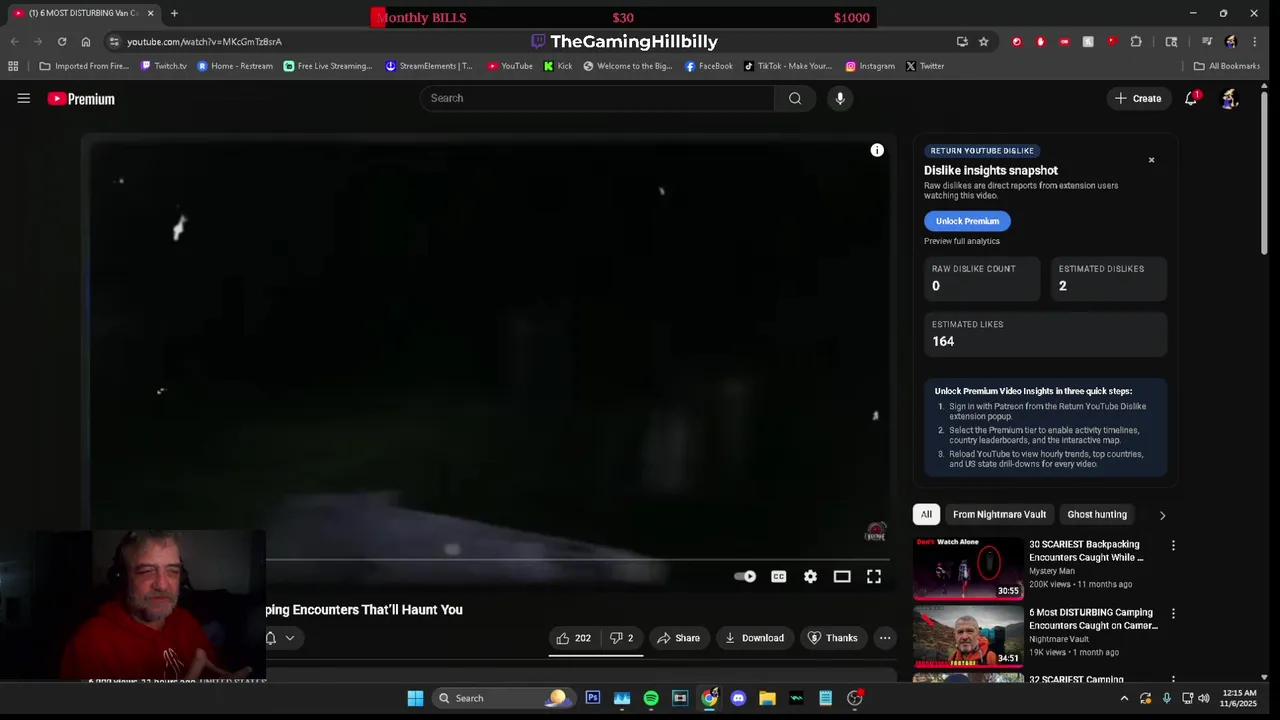Open Windows Start menu
Image resolution: width=1280 pixels, height=720 pixels.
pos(415,698)
